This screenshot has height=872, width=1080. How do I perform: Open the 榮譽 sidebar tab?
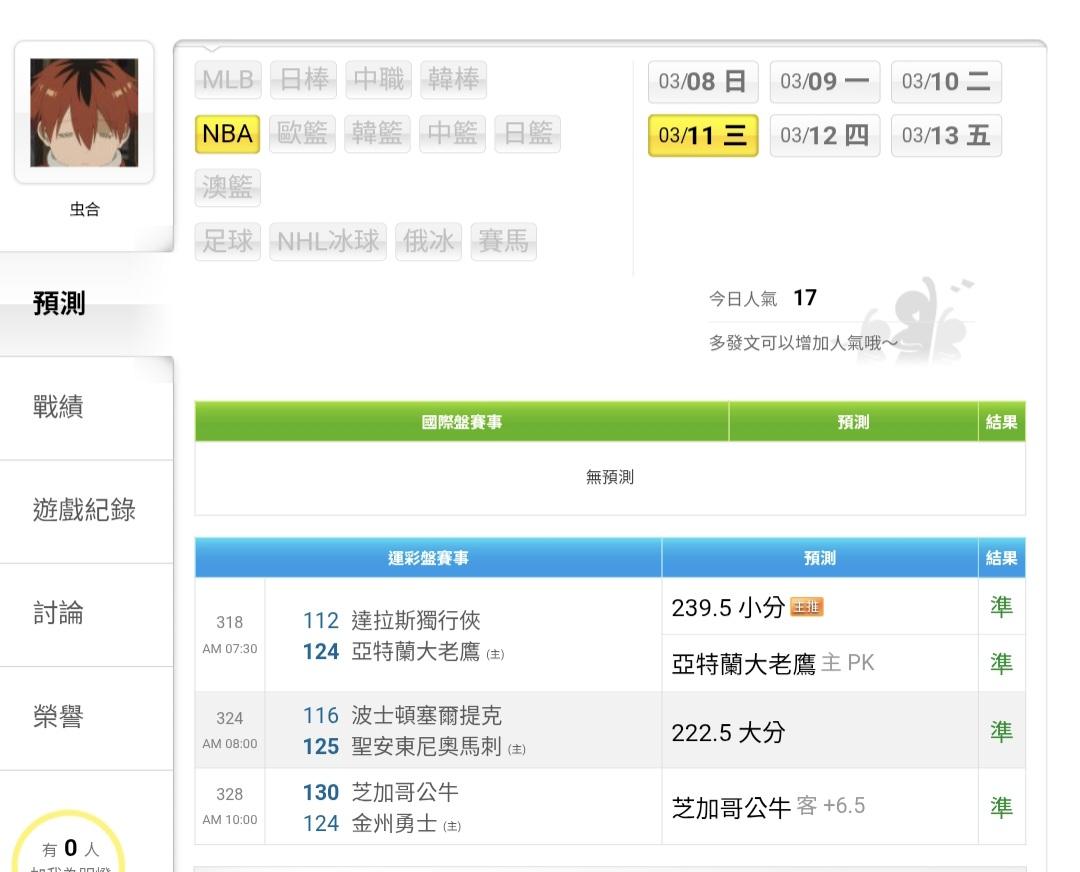[x=86, y=718]
